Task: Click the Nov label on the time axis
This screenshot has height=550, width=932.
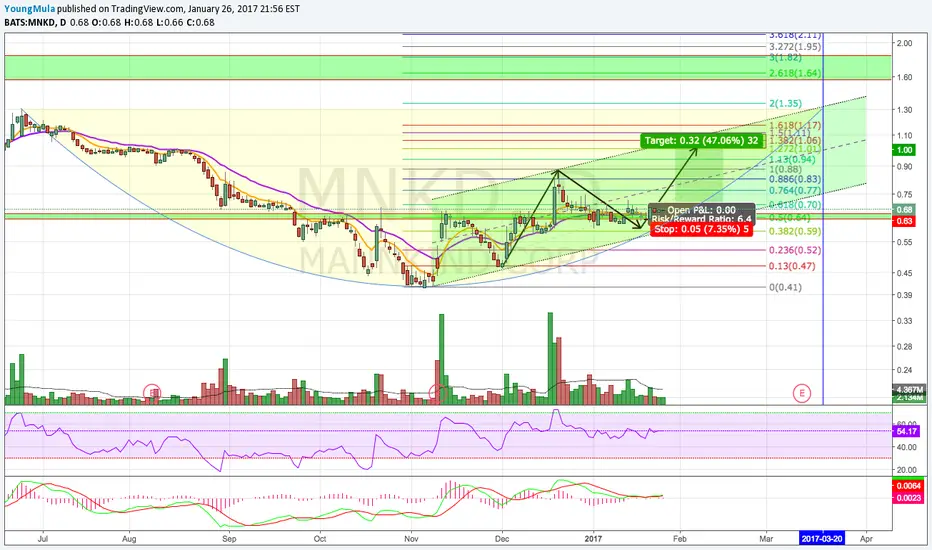Action: (x=411, y=539)
